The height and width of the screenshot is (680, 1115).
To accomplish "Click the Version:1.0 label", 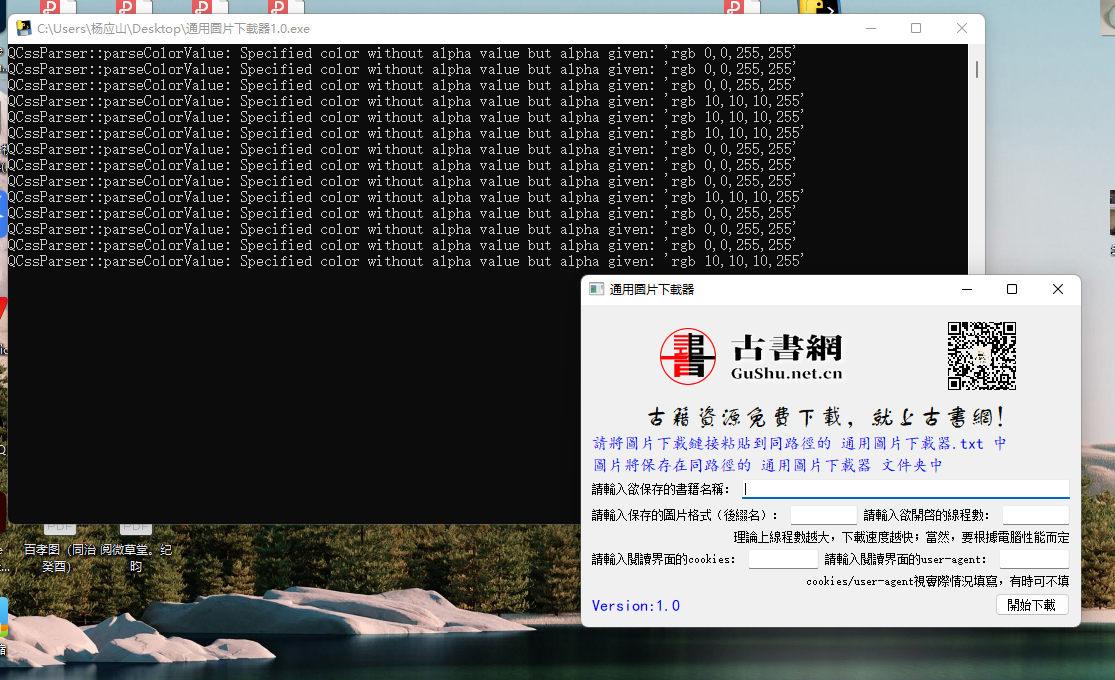I will [x=636, y=605].
